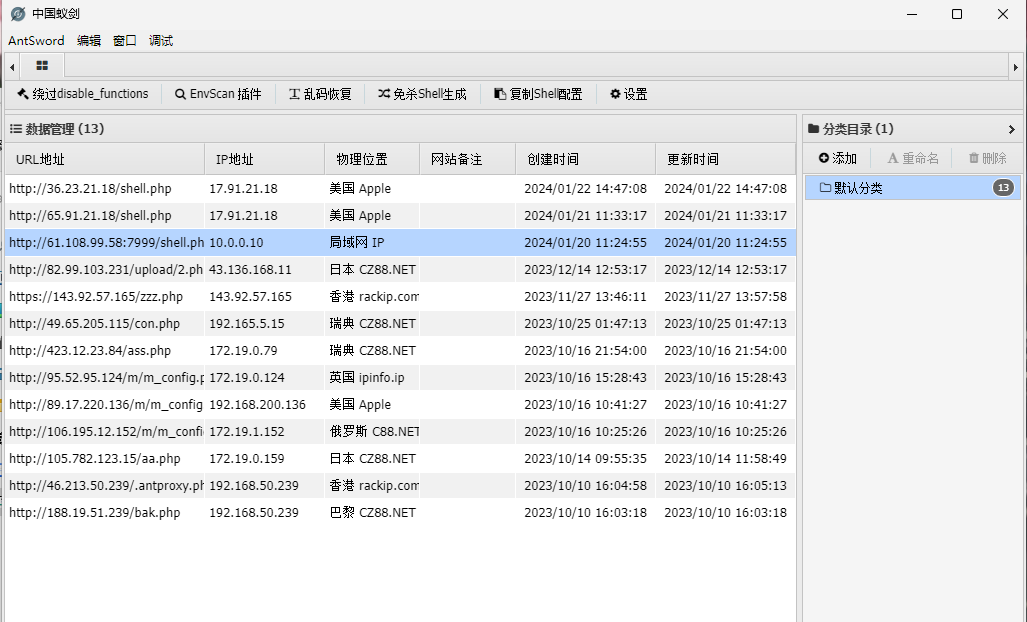Select row http://49.65.205.115/con.php
The width and height of the screenshot is (1027, 622).
400,323
